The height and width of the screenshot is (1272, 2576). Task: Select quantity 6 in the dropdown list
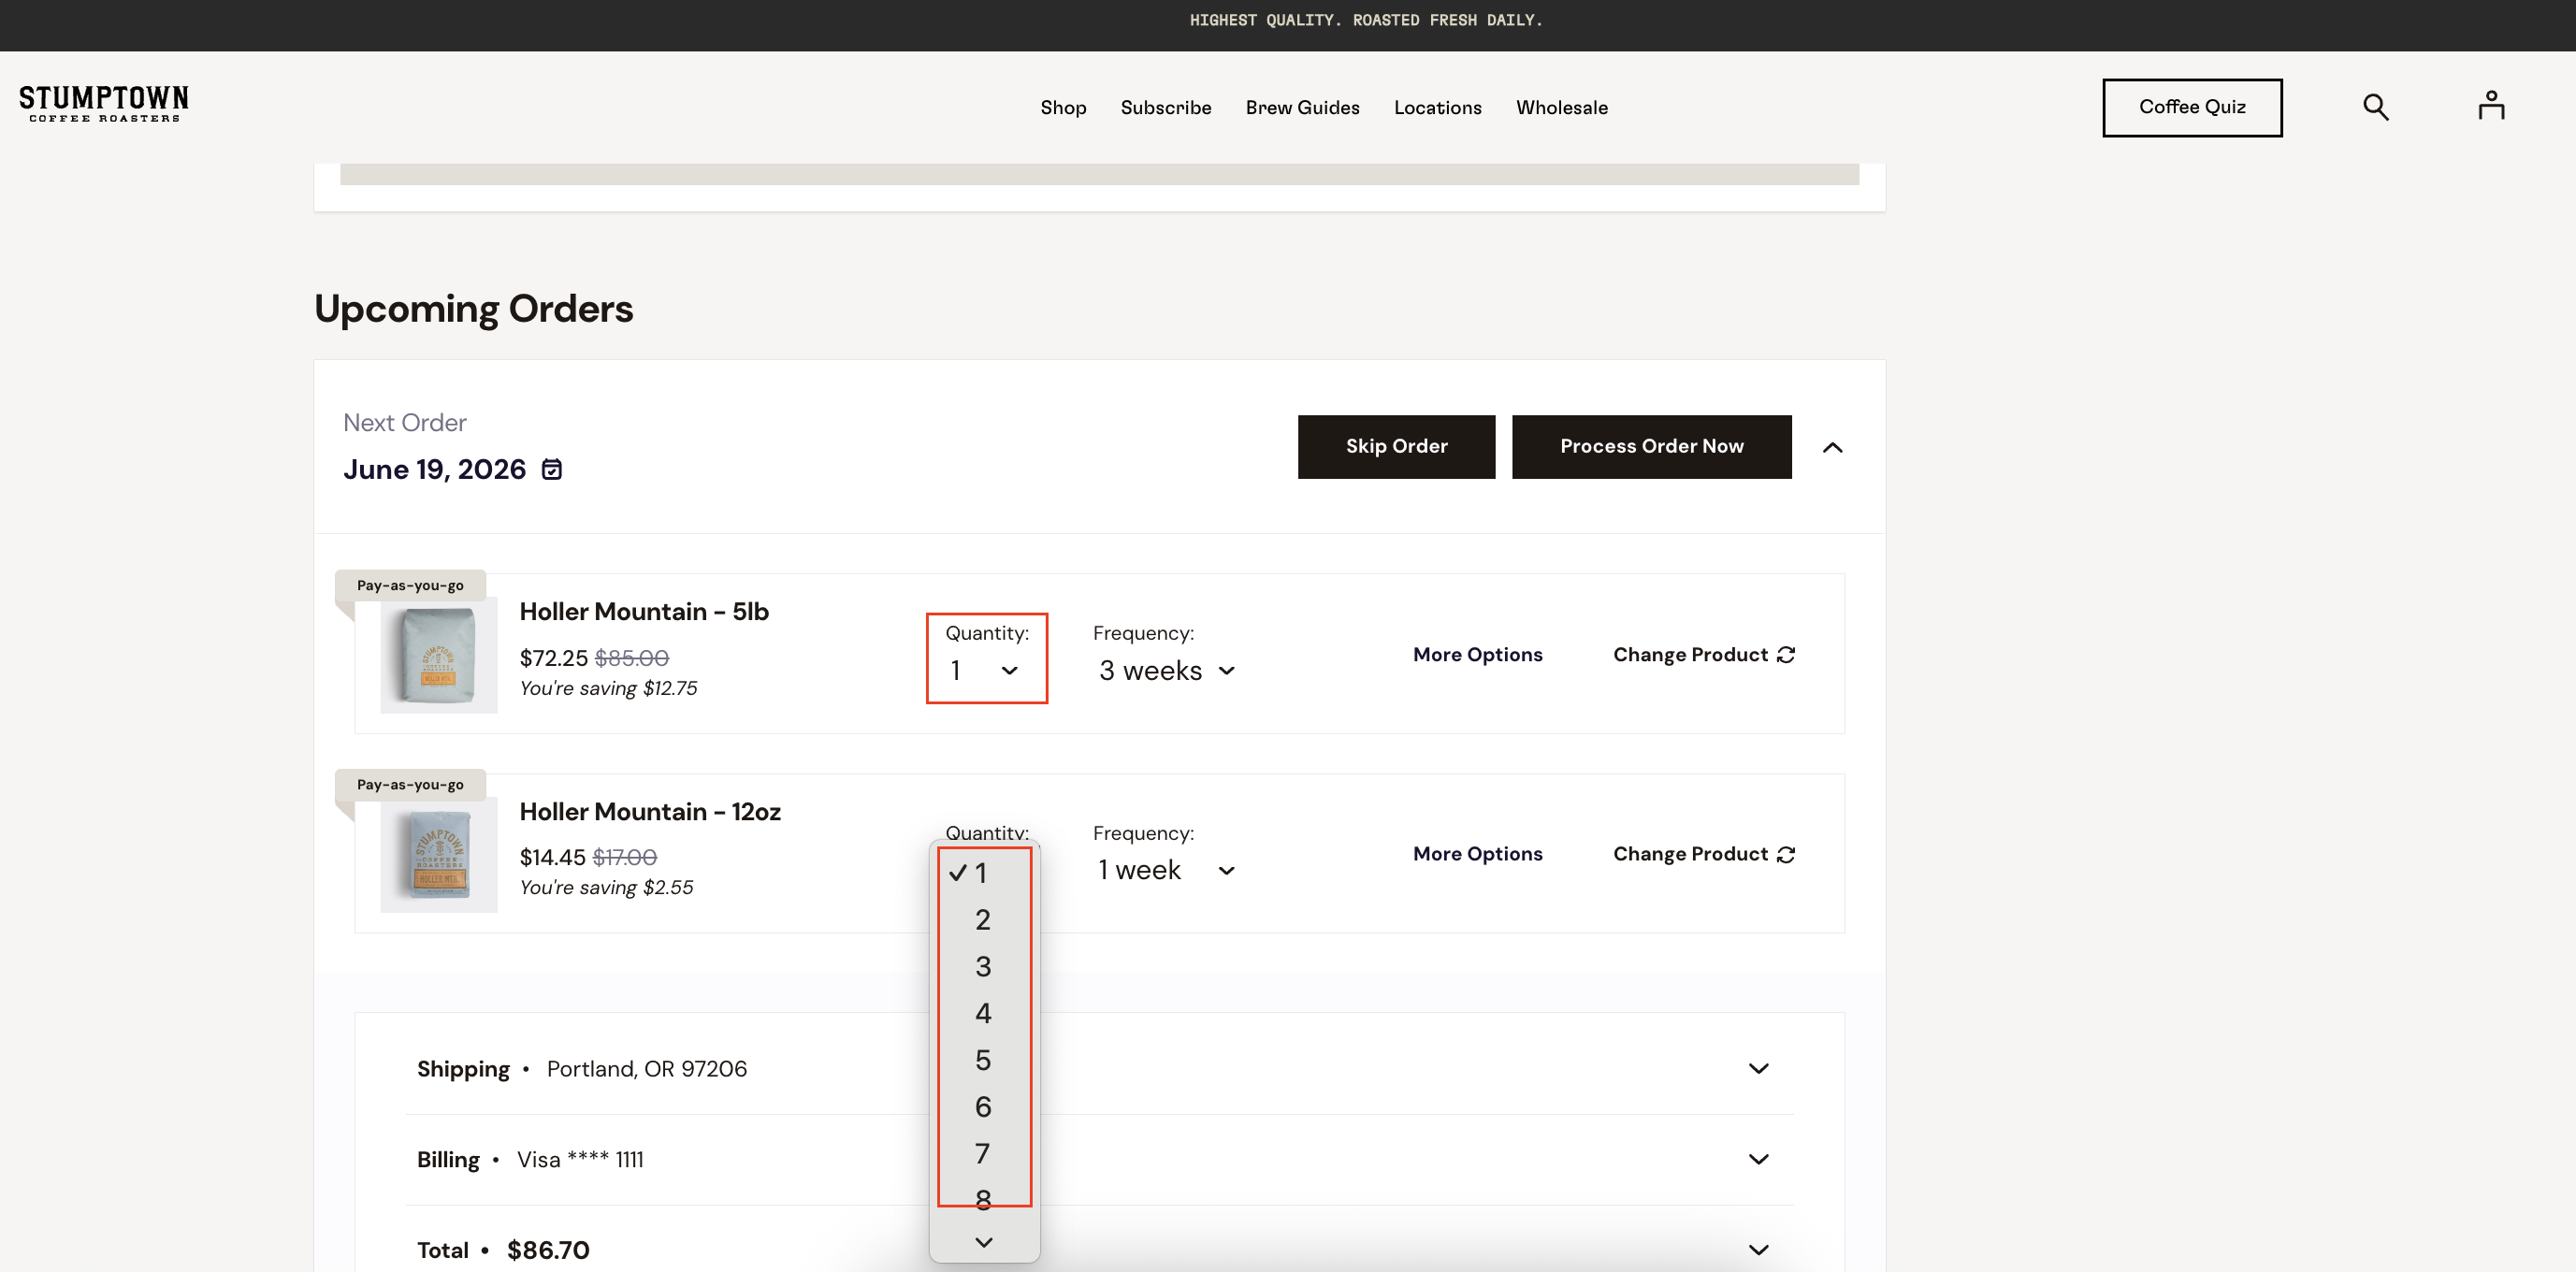(x=983, y=1107)
